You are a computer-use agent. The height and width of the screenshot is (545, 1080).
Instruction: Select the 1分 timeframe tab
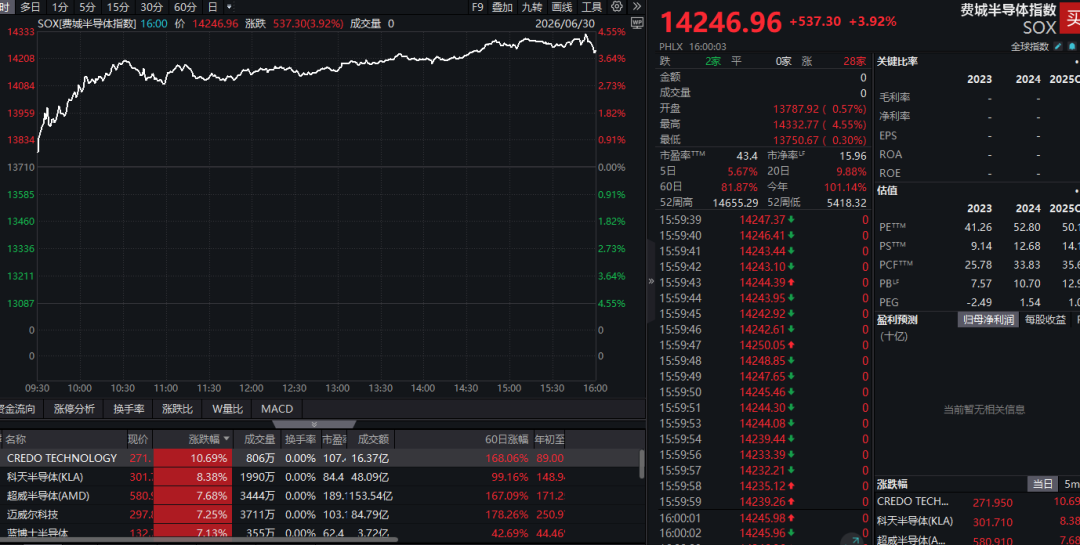tap(60, 7)
